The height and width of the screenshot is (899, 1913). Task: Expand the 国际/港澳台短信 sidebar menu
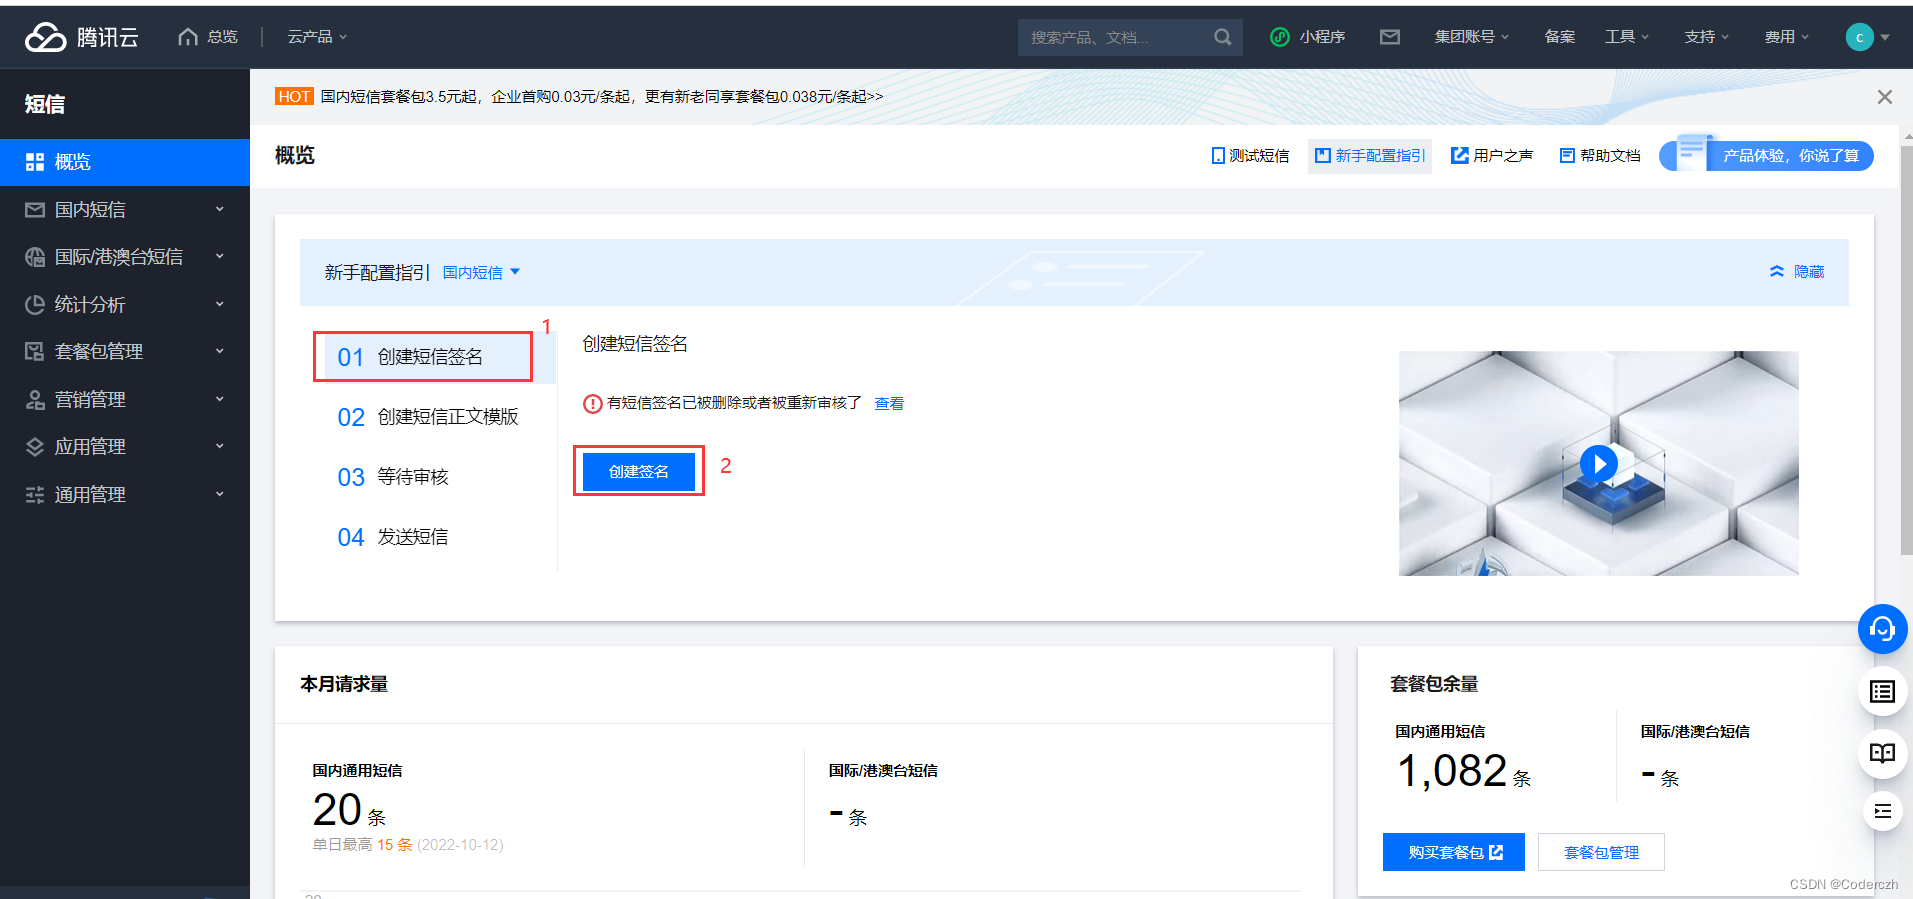click(219, 256)
